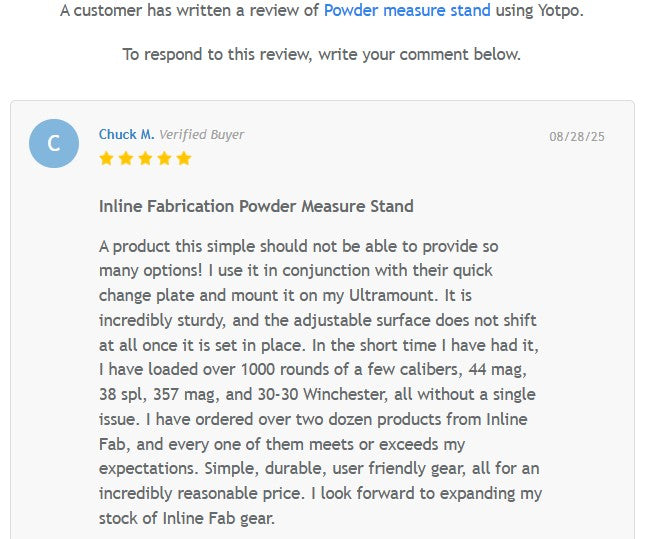The height and width of the screenshot is (539, 645).
Task: Click the Inline Fabrication Powder Measure Stand title
Action: [x=256, y=207]
